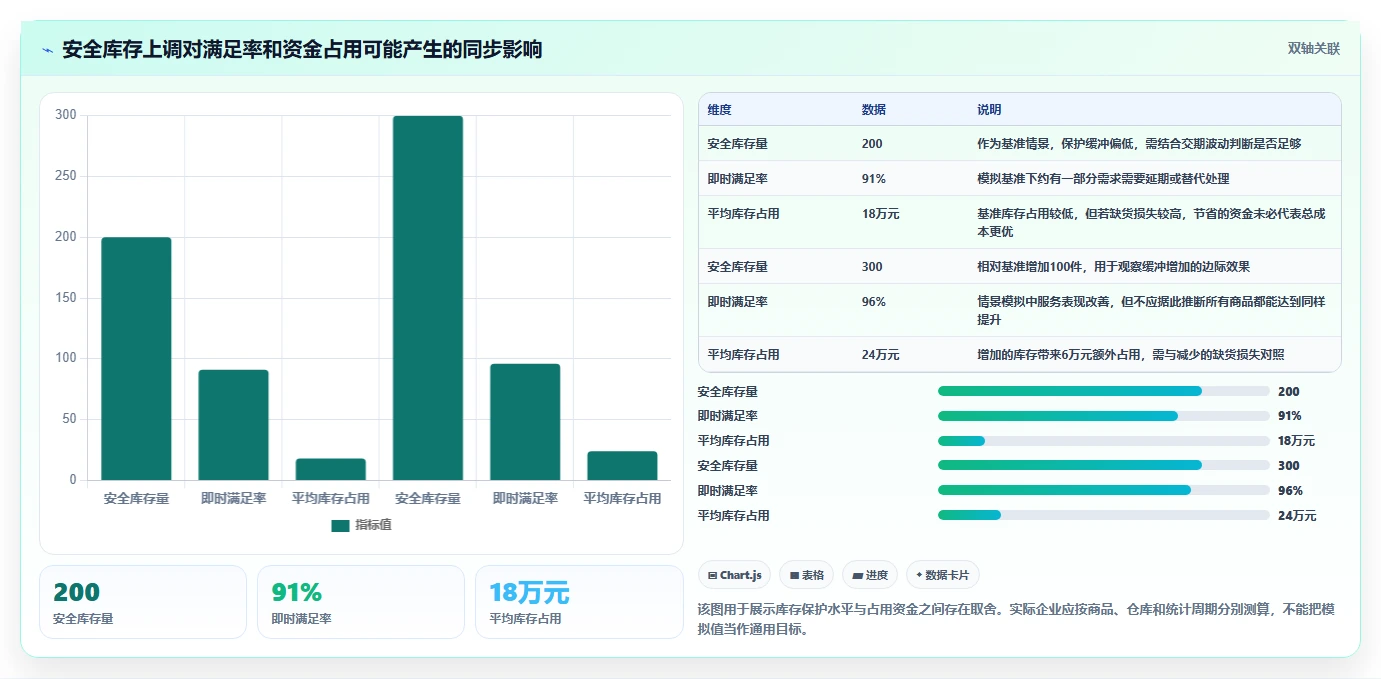Image resolution: width=1381 pixels, height=679 pixels.
Task: Select the Chart.js tag
Action: (x=734, y=575)
